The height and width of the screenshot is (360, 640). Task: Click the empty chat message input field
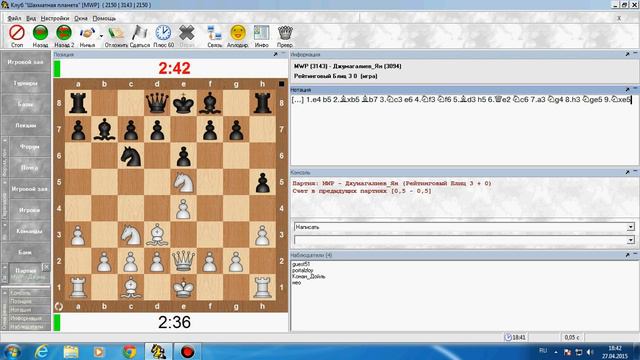(461, 240)
